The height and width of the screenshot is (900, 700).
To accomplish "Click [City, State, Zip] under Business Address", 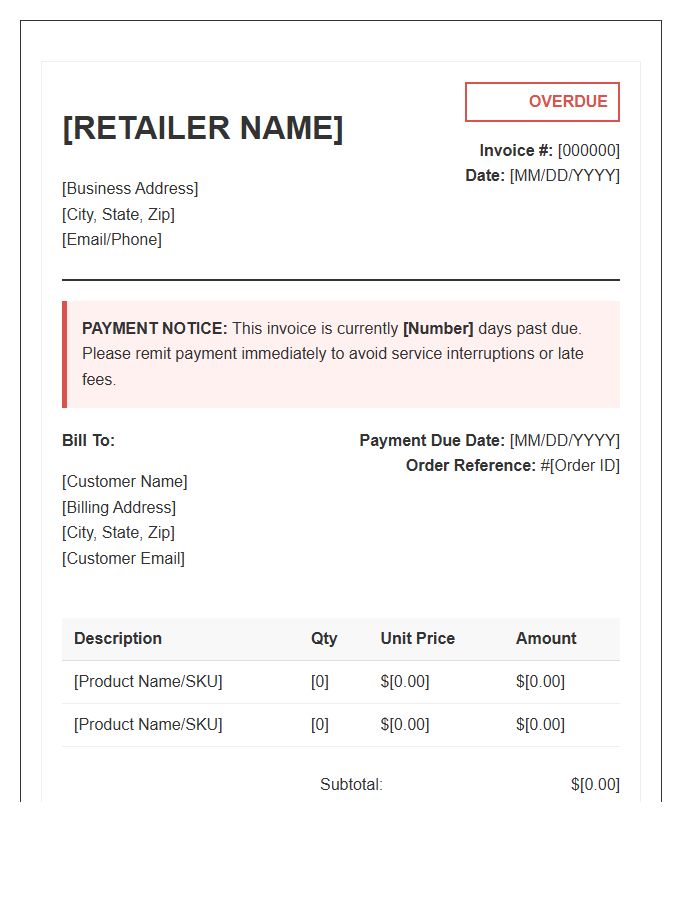I will [x=118, y=214].
